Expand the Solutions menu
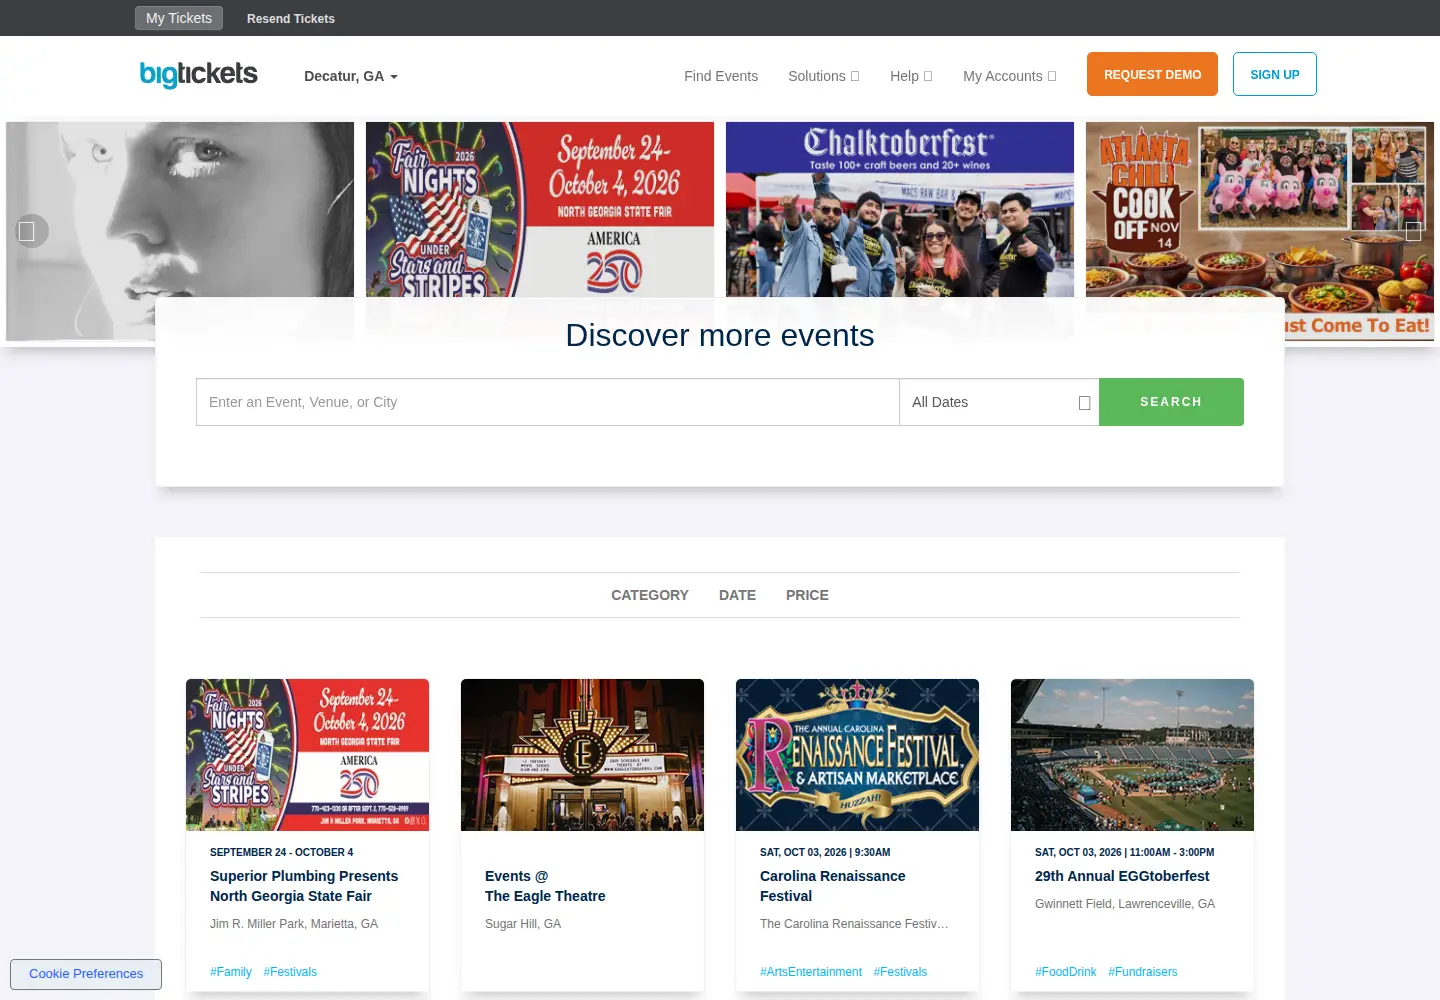Viewport: 1440px width, 1000px height. click(x=824, y=76)
